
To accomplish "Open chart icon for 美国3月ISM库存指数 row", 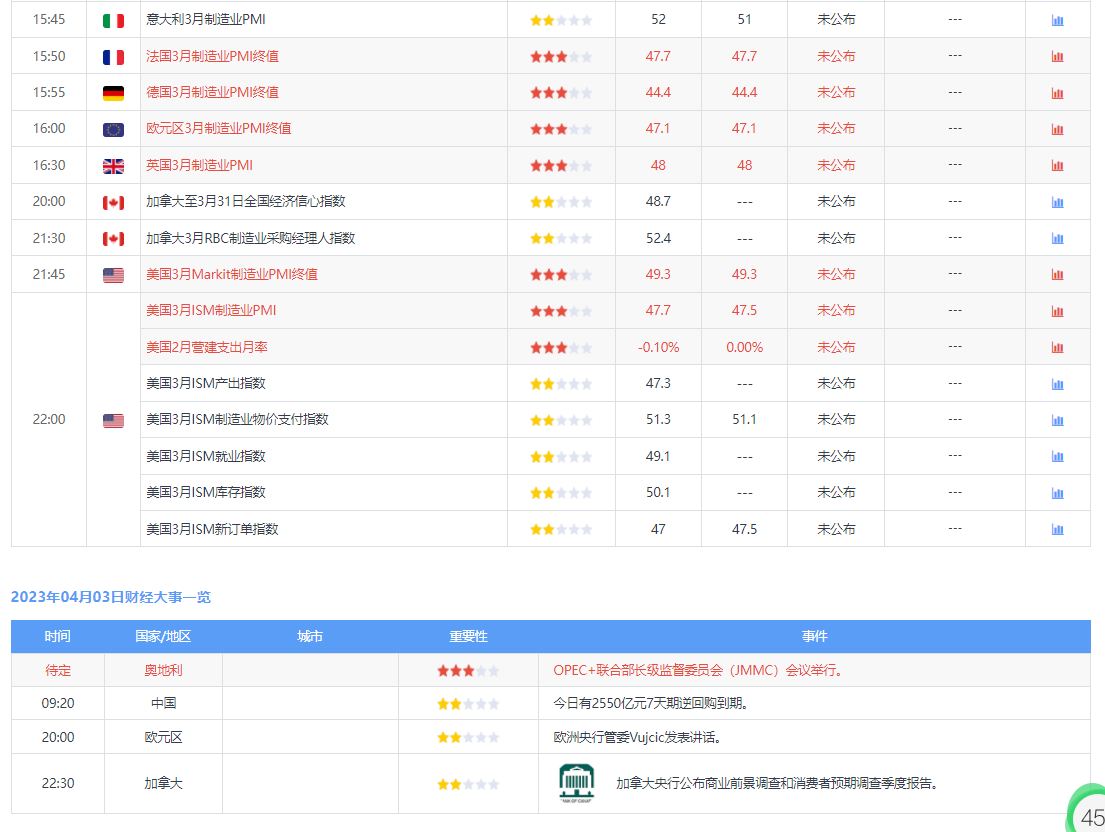I will [x=1057, y=493].
